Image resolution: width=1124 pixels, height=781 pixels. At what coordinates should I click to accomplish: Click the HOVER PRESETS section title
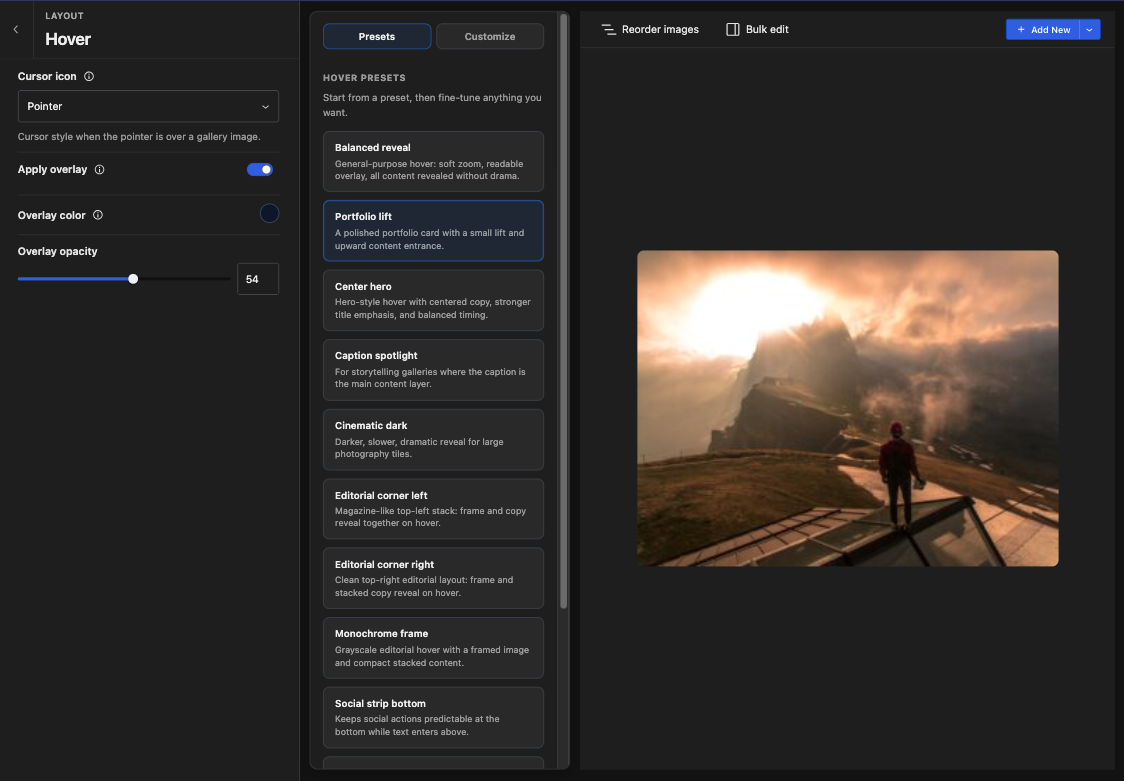point(364,77)
